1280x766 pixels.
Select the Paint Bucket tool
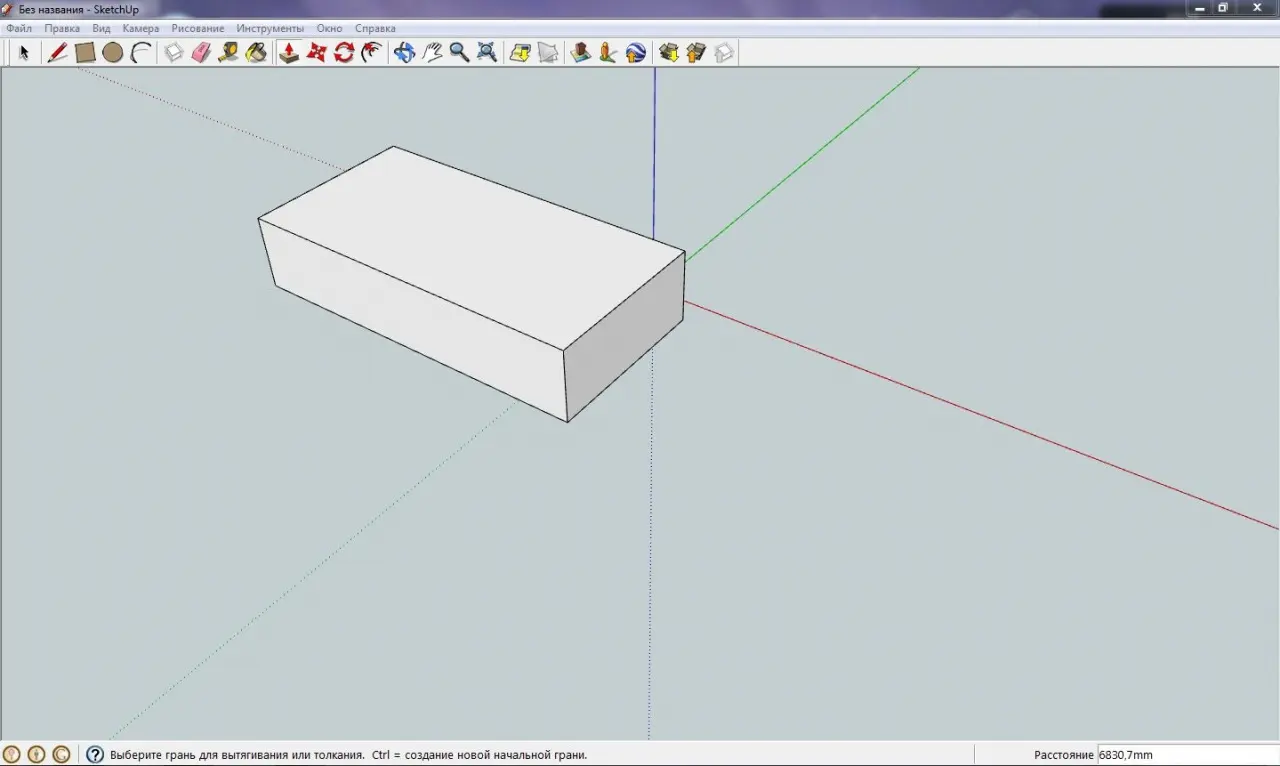(x=256, y=53)
